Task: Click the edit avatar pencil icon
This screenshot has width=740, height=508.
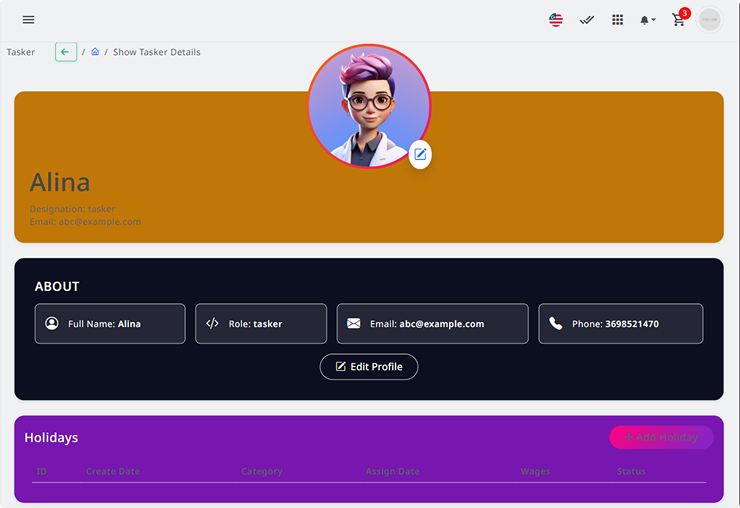Action: 420,154
